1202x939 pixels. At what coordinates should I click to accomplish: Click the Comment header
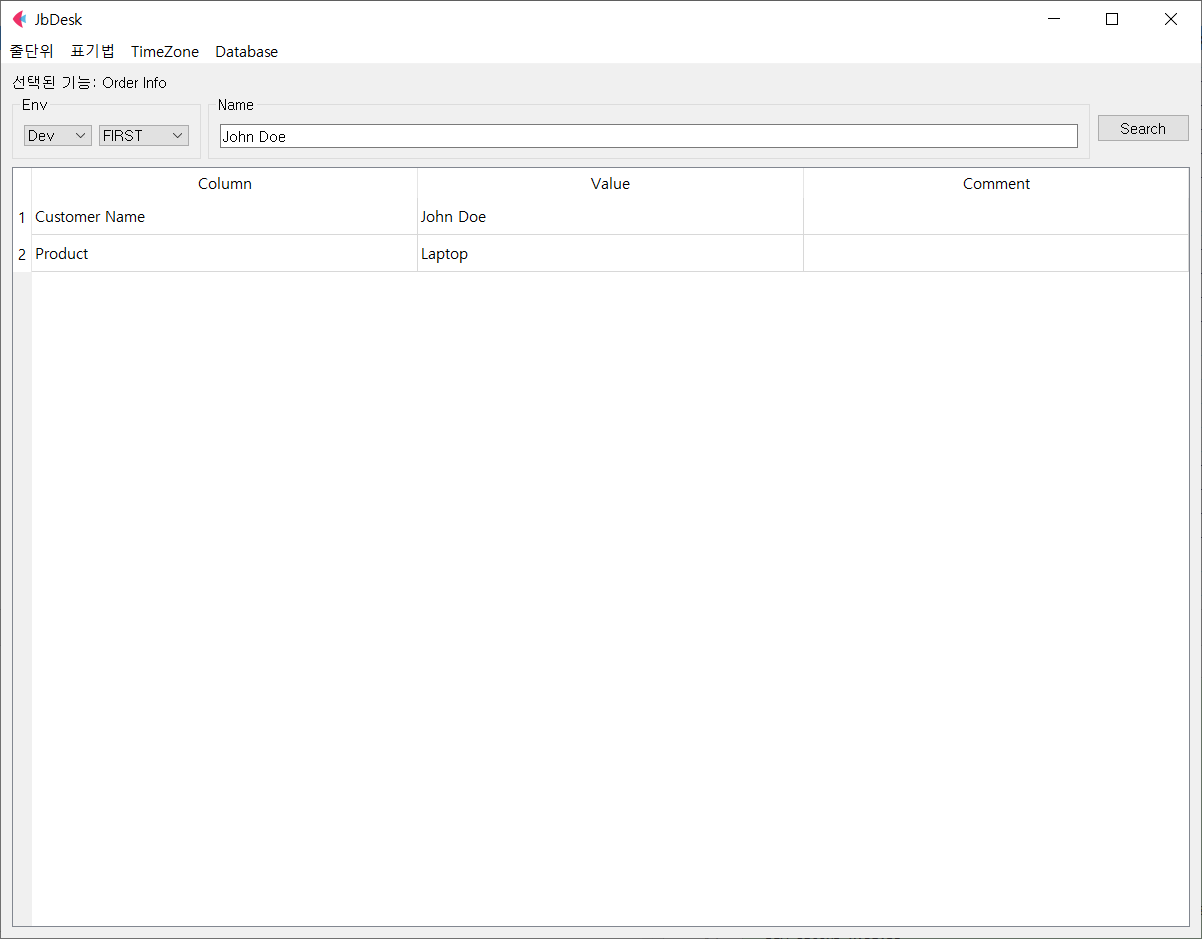996,184
